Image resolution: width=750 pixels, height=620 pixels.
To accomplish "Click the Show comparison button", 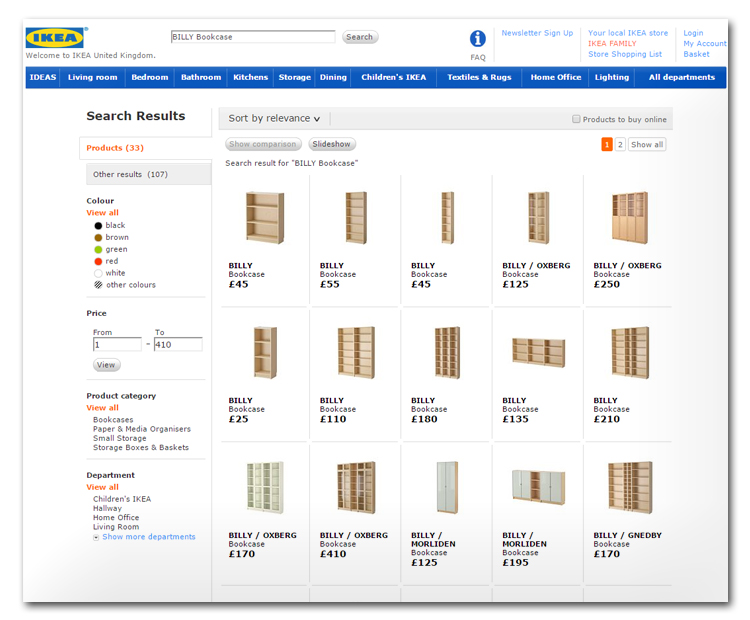I will pyautogui.click(x=263, y=144).
